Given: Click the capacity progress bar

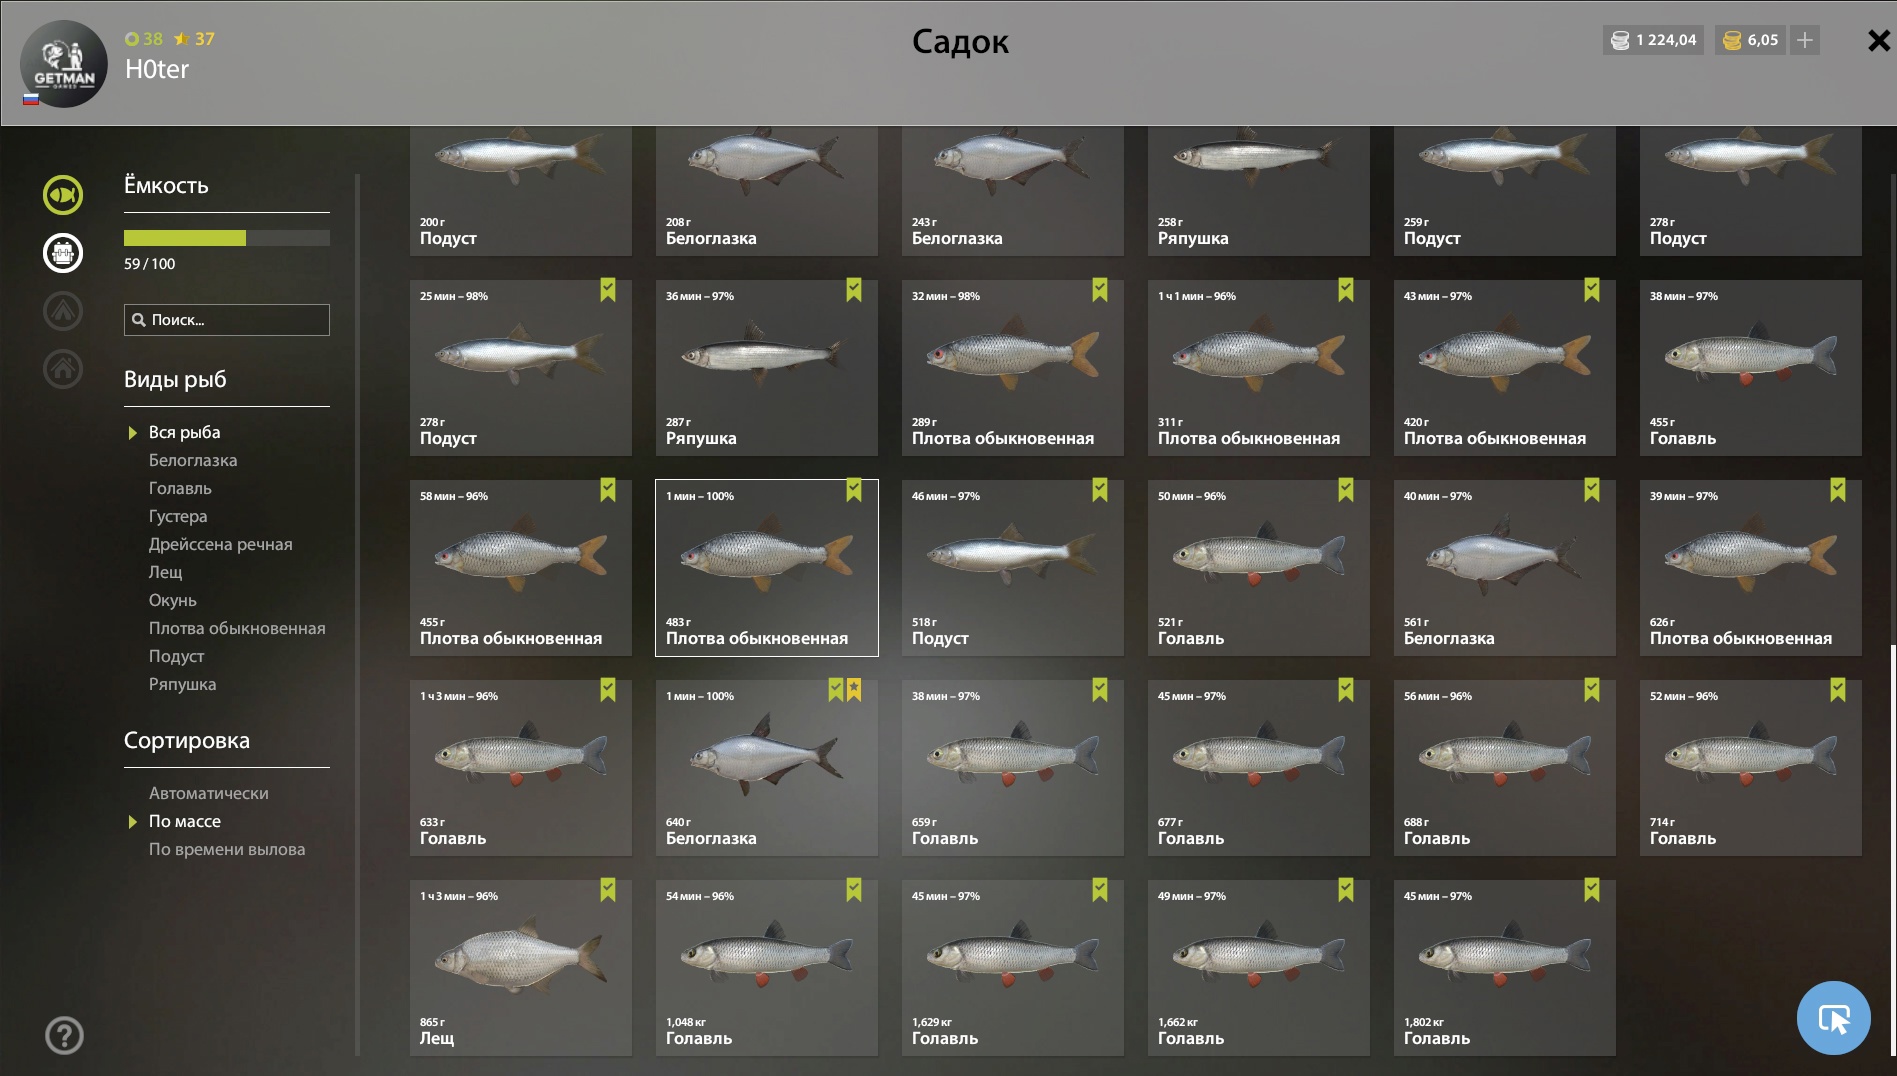Looking at the screenshot, I should (227, 238).
